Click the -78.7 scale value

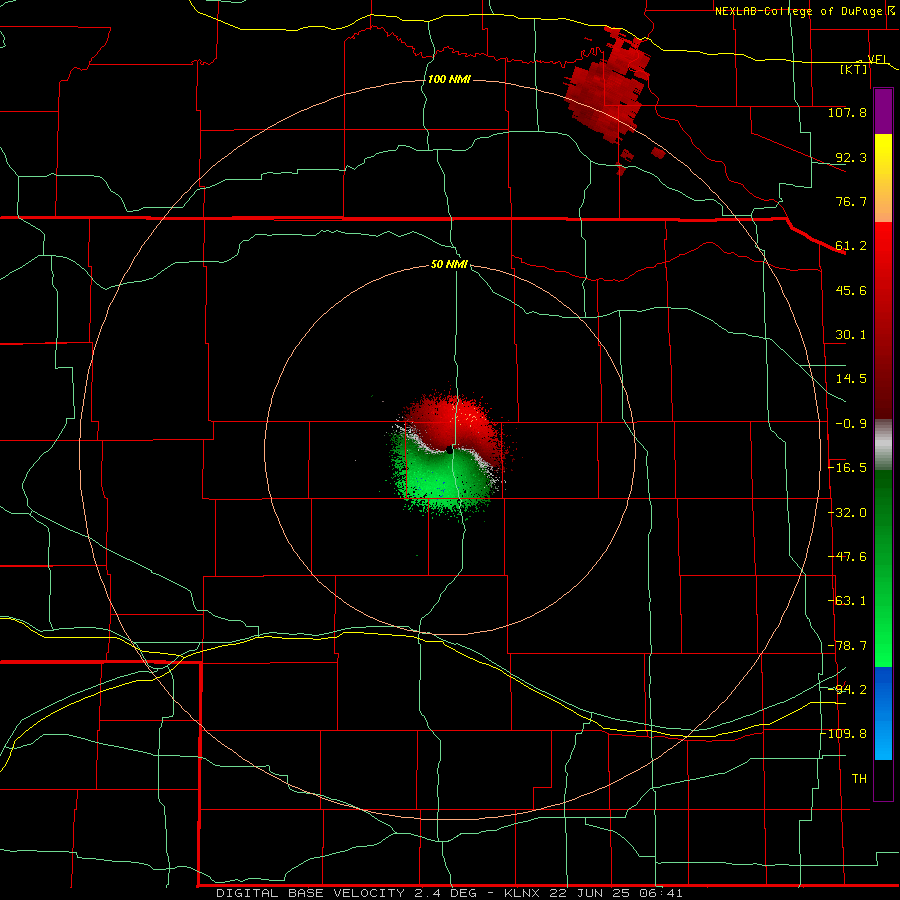point(847,646)
